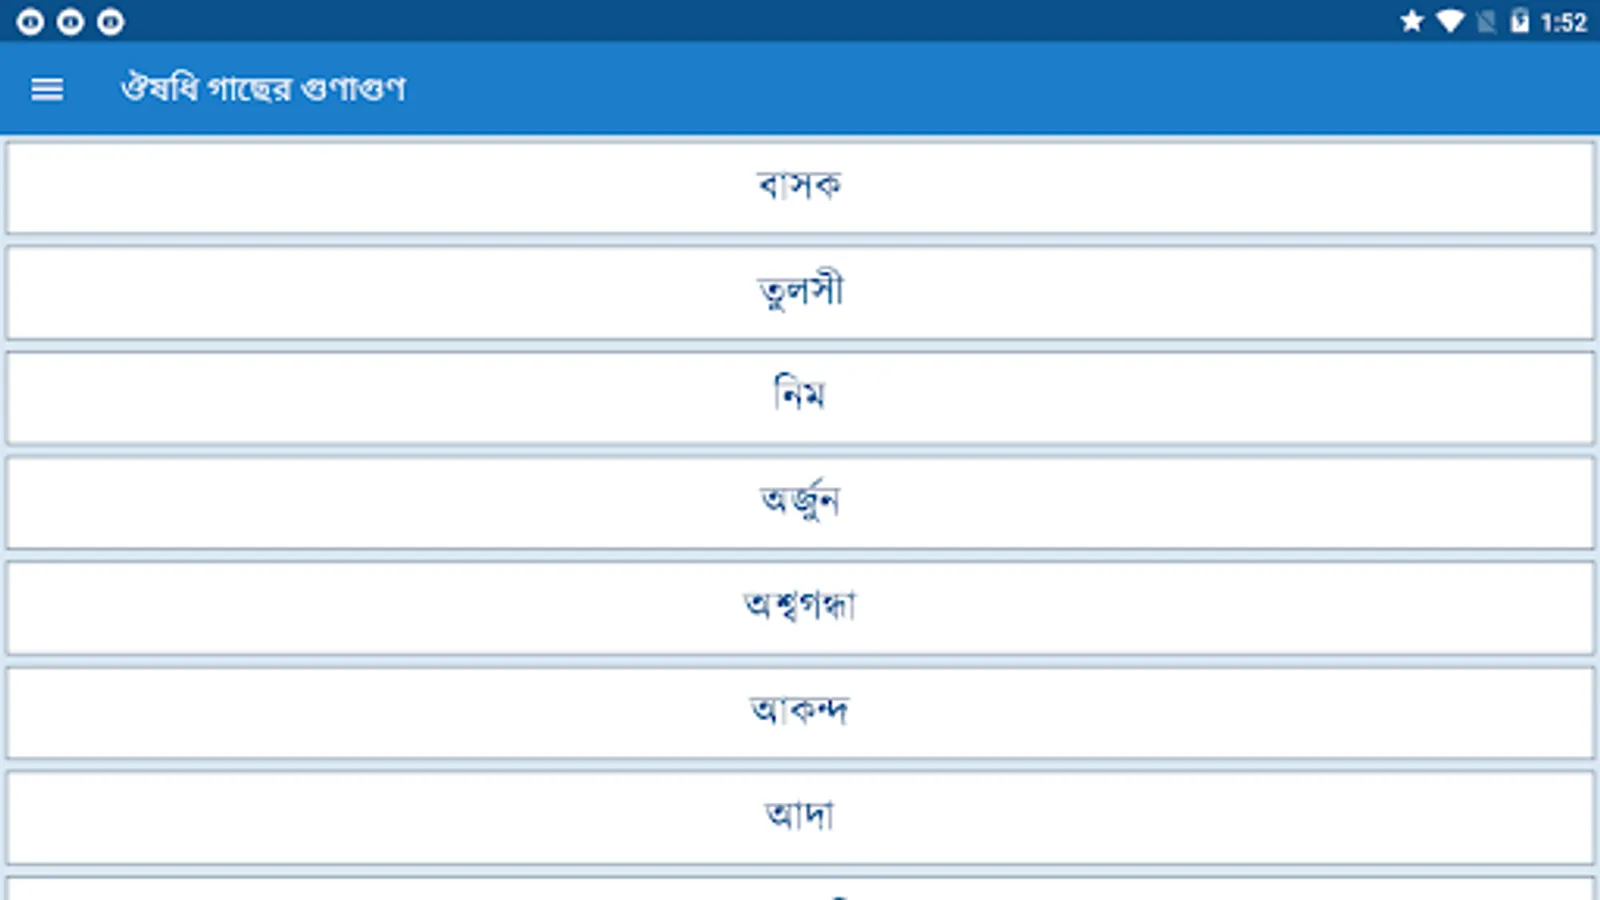1600x900 pixels.
Task: Open the নিম plant details
Action: (x=800, y=397)
